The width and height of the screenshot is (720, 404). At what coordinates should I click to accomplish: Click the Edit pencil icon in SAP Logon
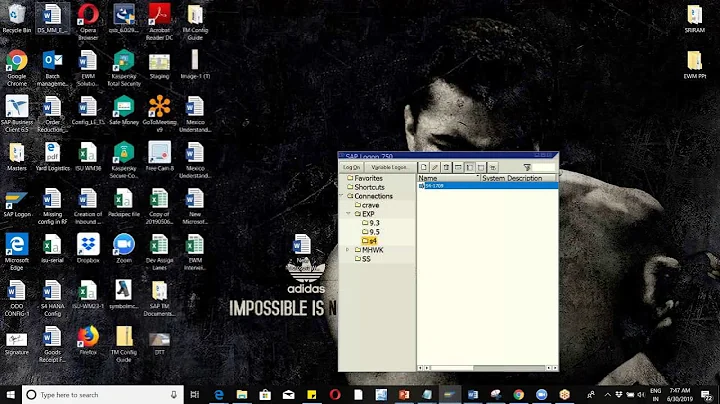coord(435,168)
